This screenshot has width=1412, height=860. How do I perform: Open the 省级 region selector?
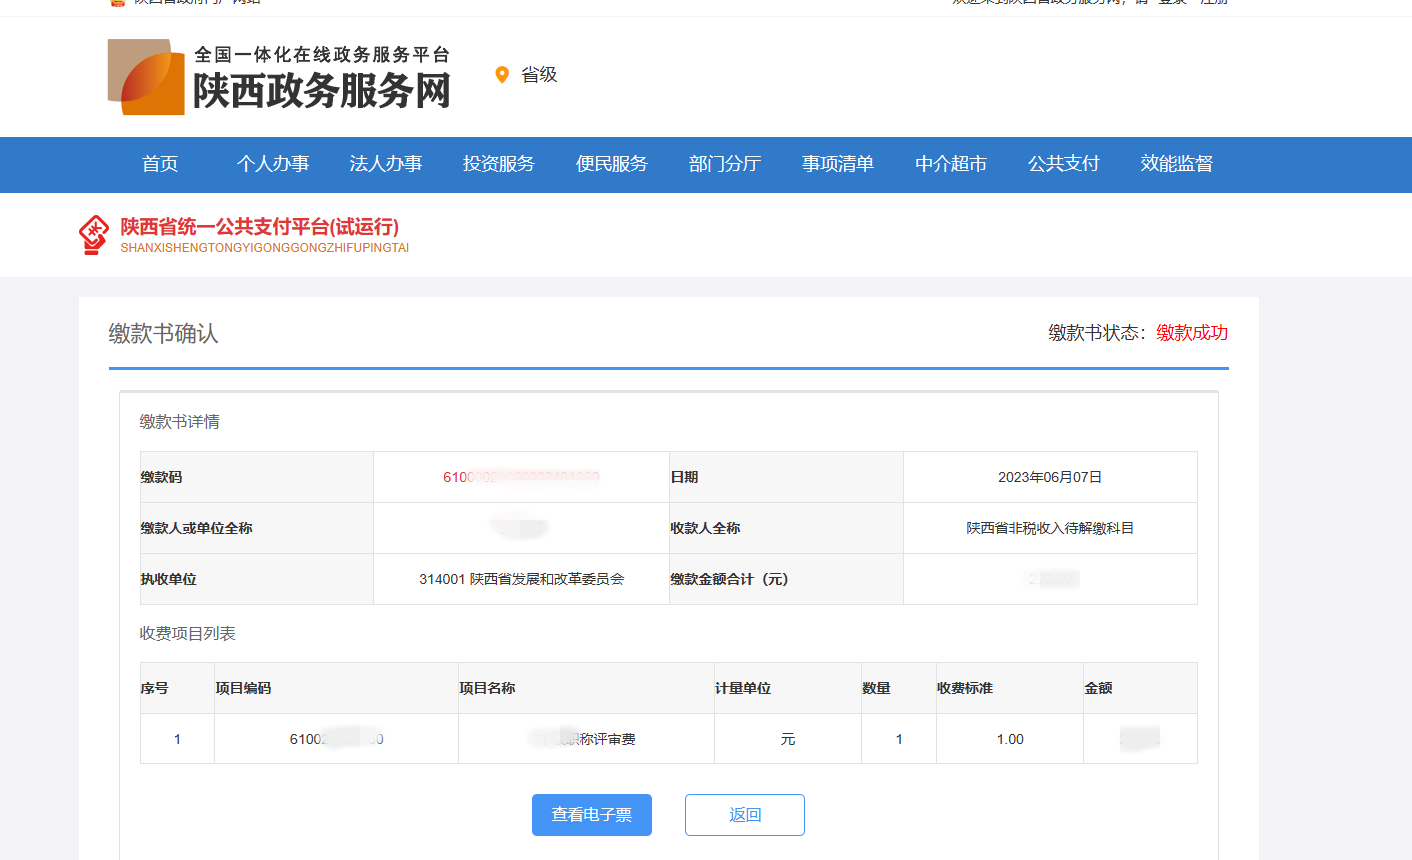click(539, 75)
